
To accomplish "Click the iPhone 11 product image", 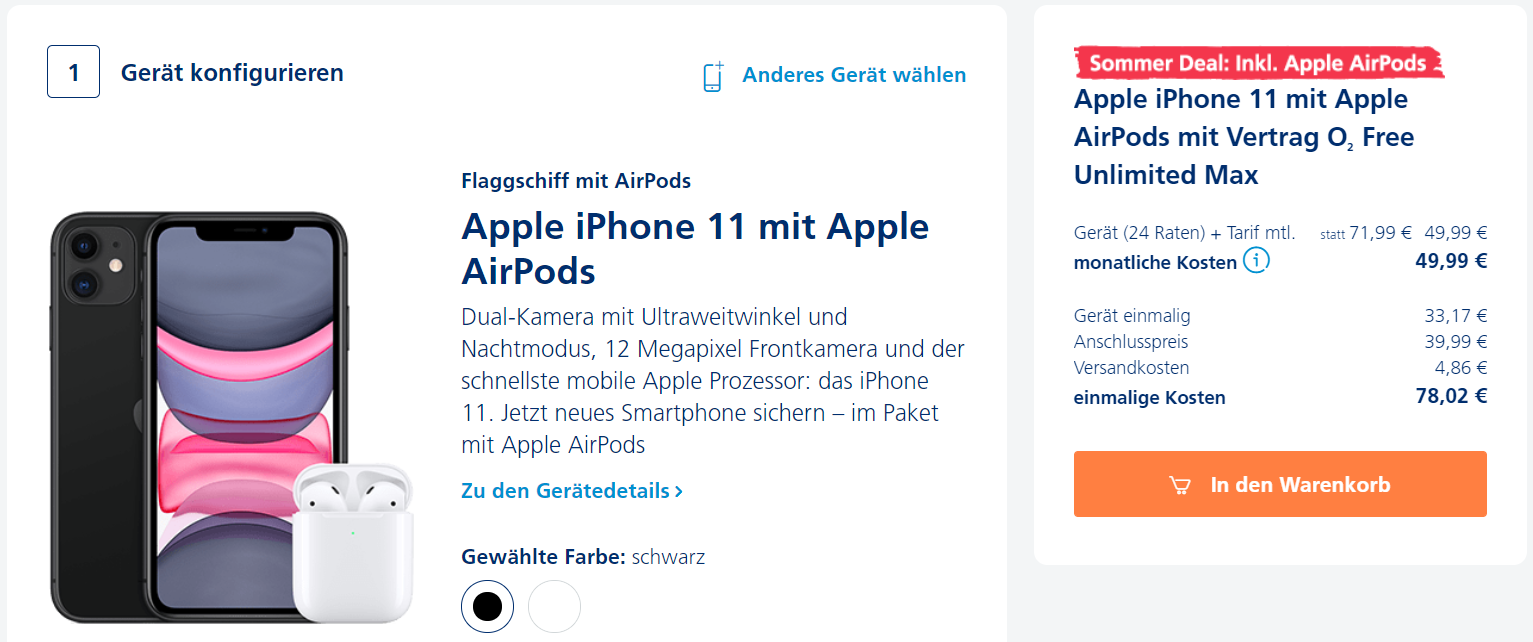I will point(198,416).
